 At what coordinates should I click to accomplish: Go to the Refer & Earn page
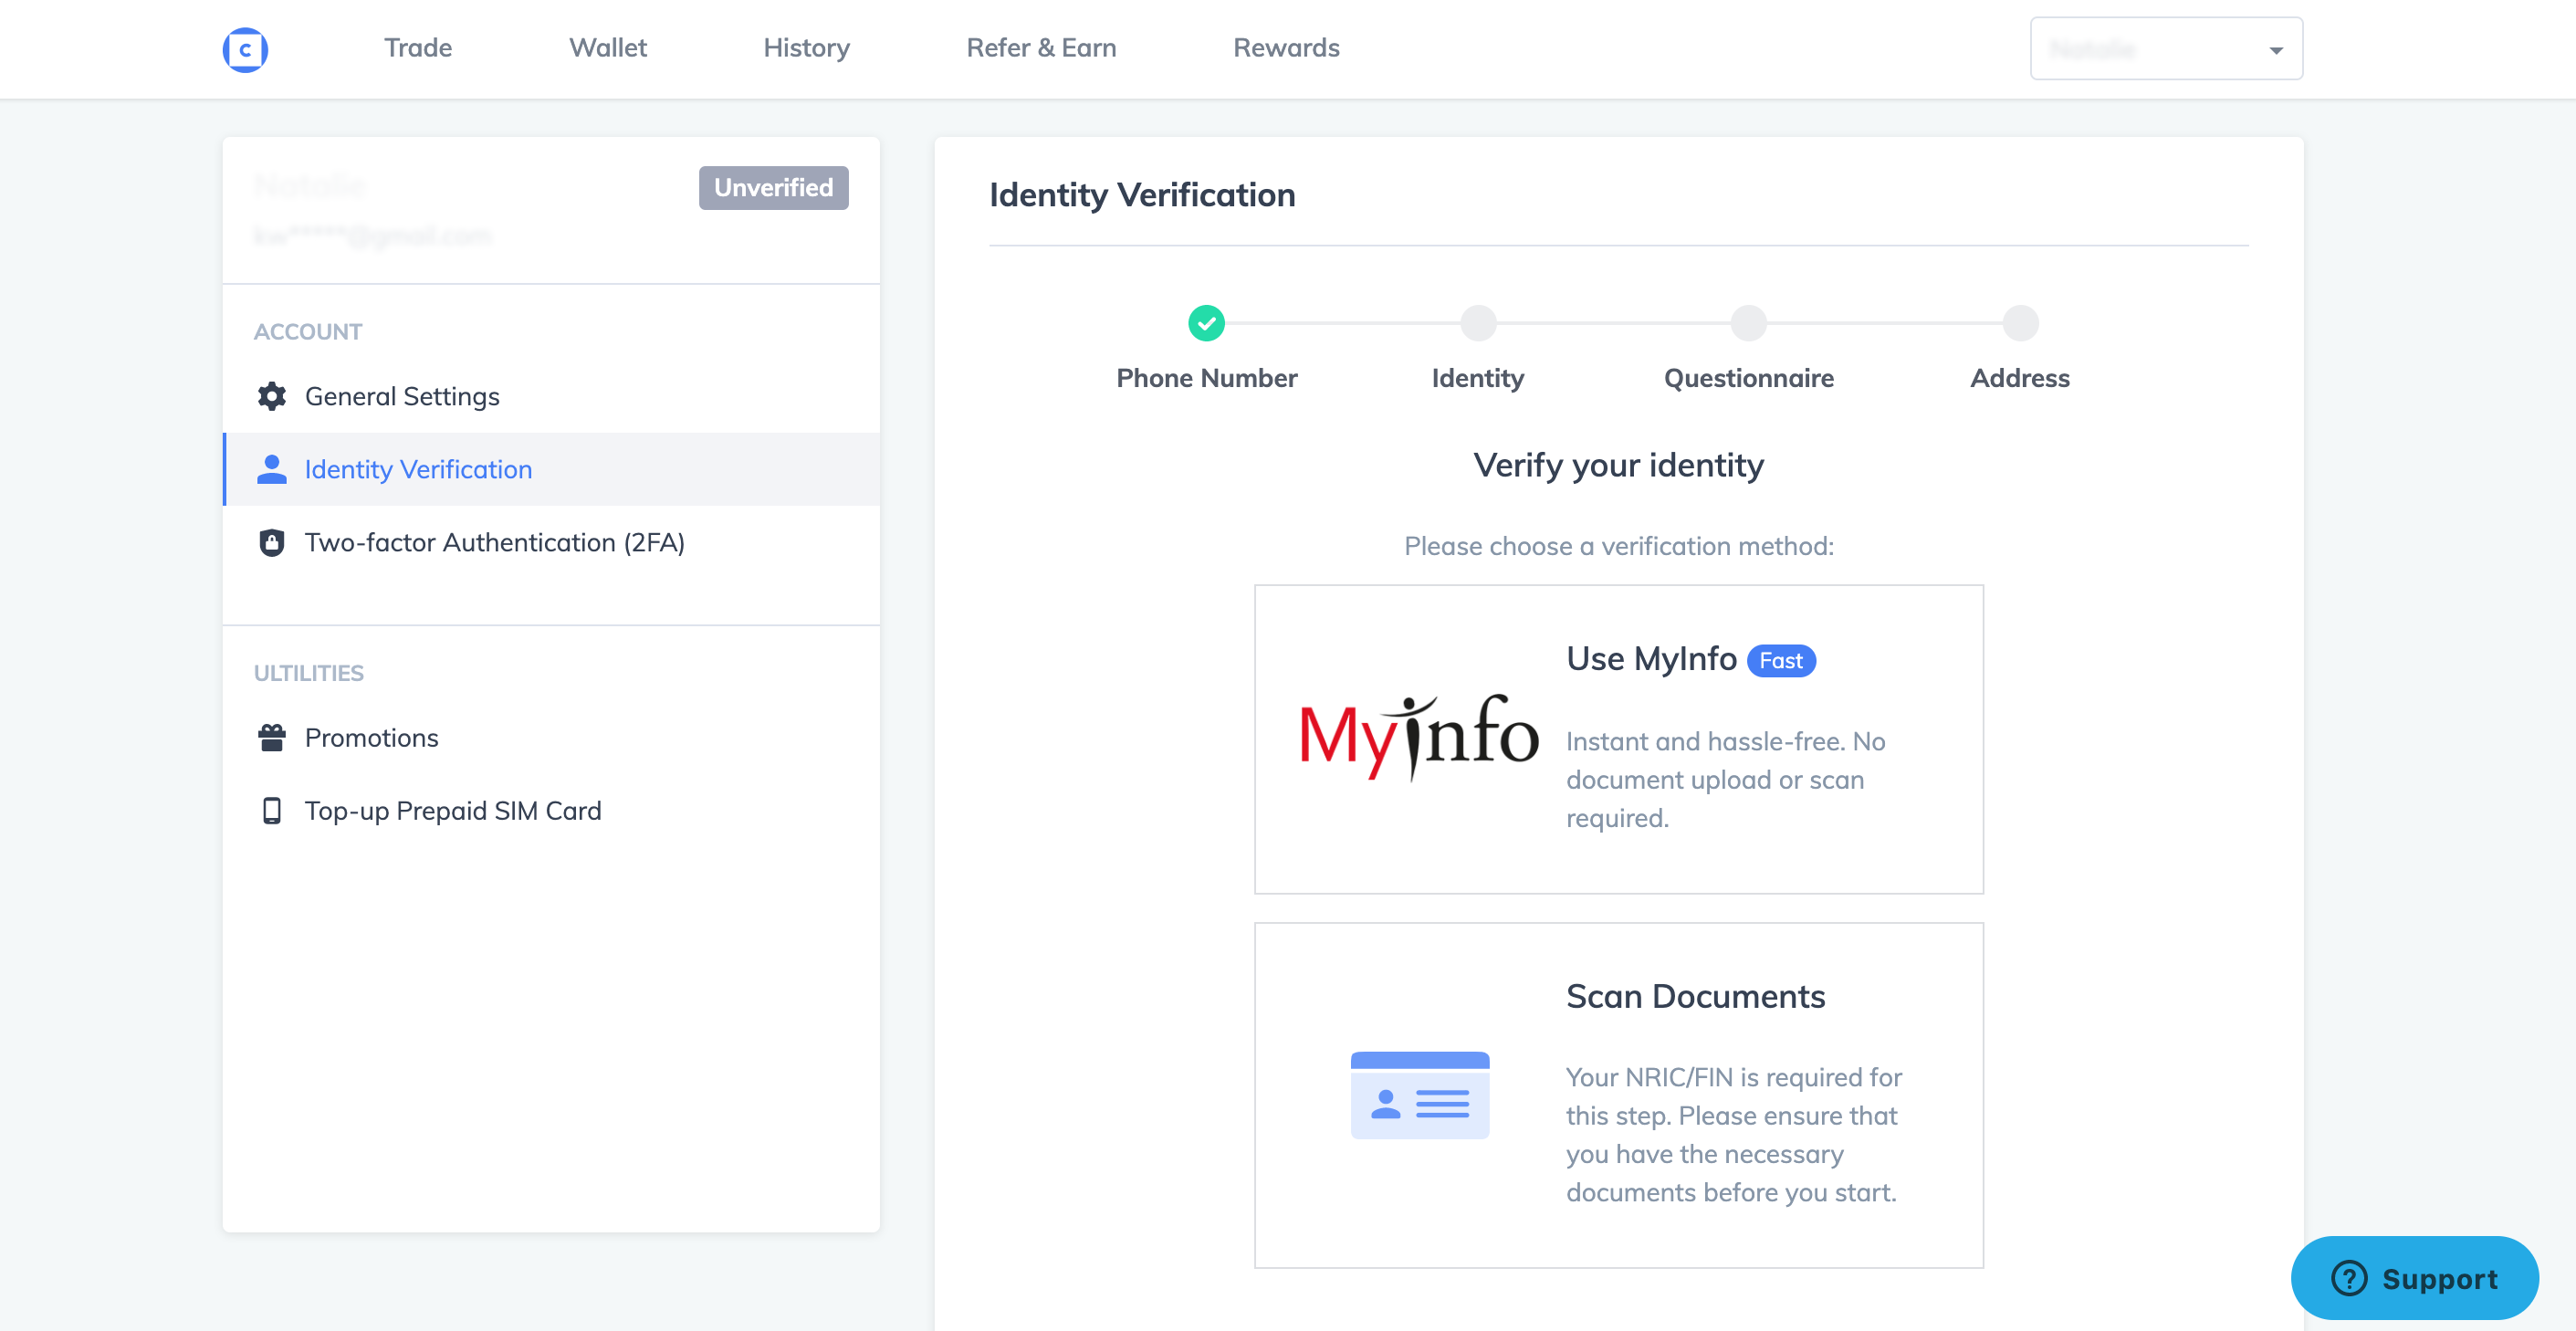click(1040, 48)
